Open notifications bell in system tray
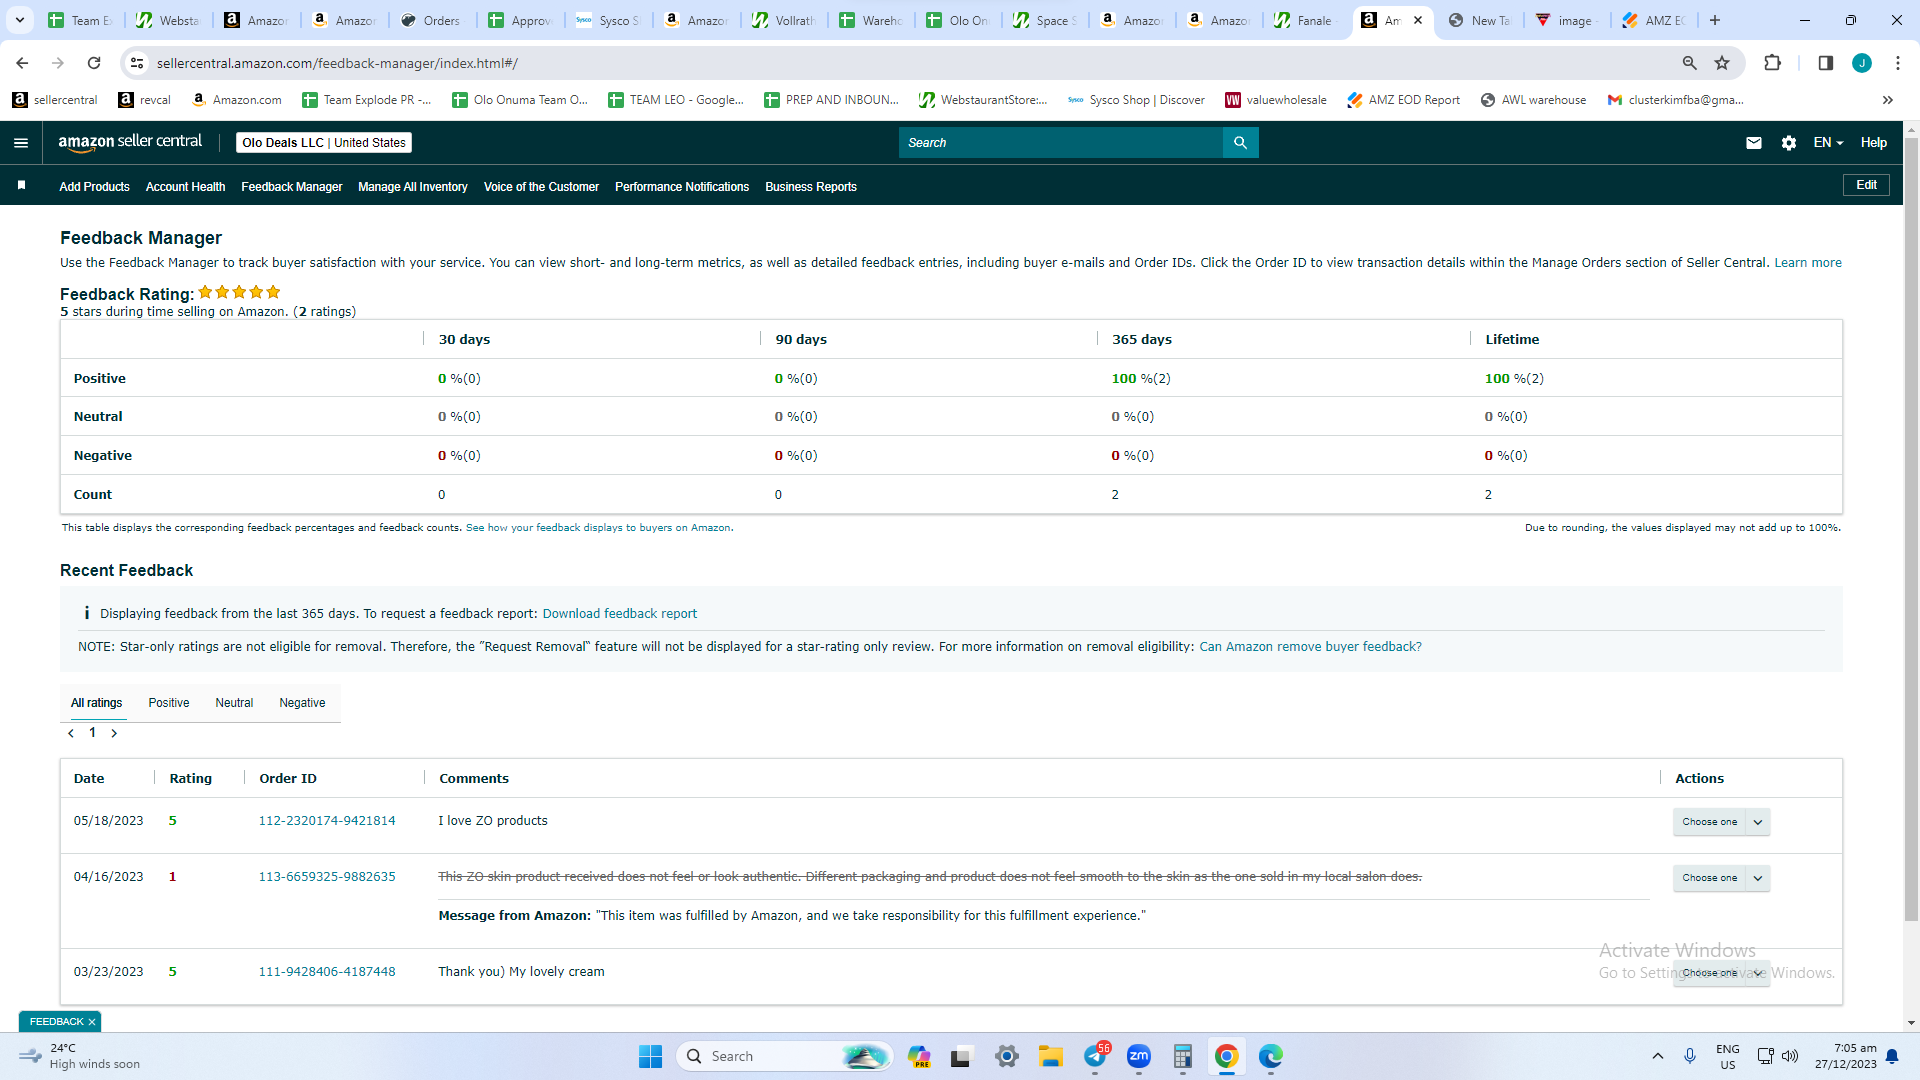 (x=1892, y=1056)
